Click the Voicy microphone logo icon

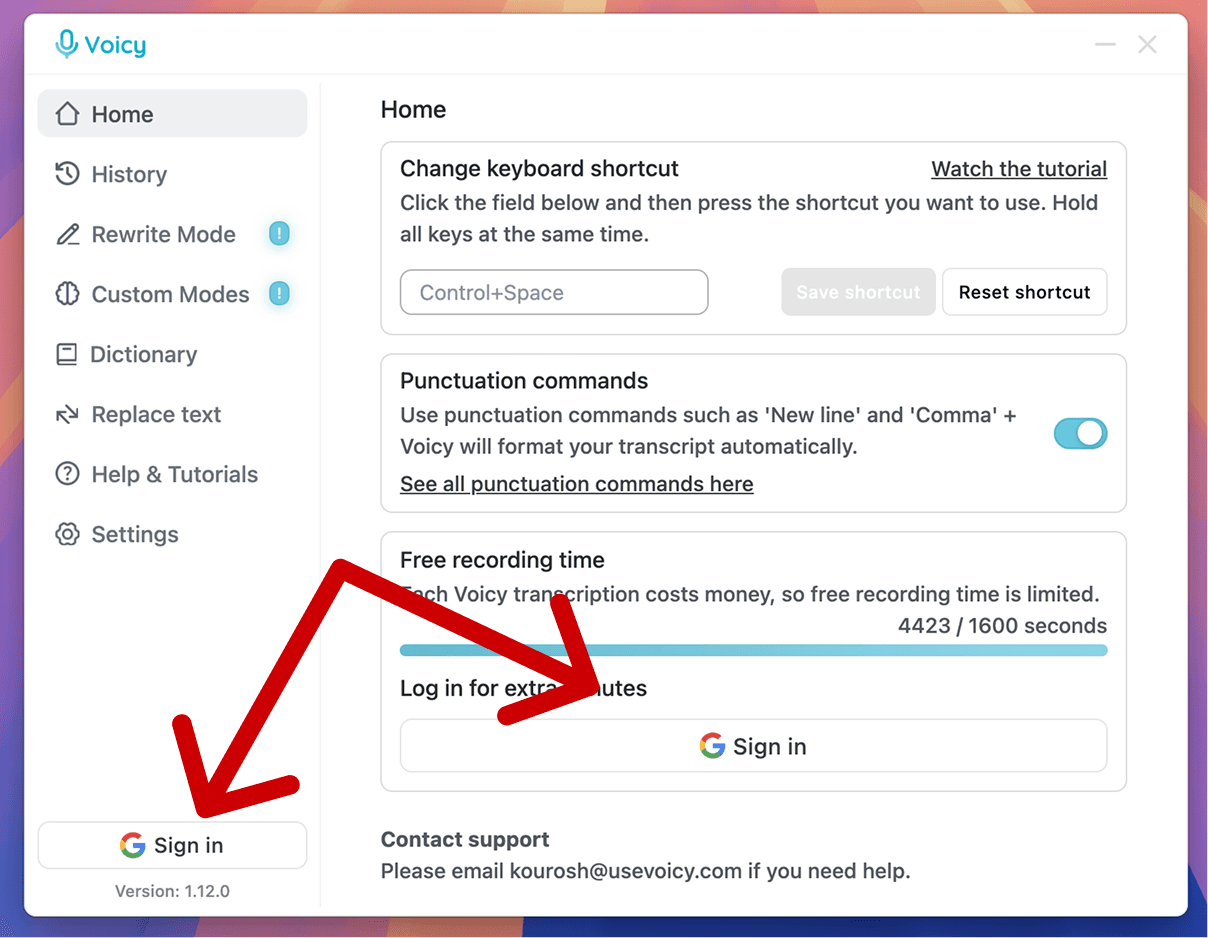pyautogui.click(x=67, y=44)
